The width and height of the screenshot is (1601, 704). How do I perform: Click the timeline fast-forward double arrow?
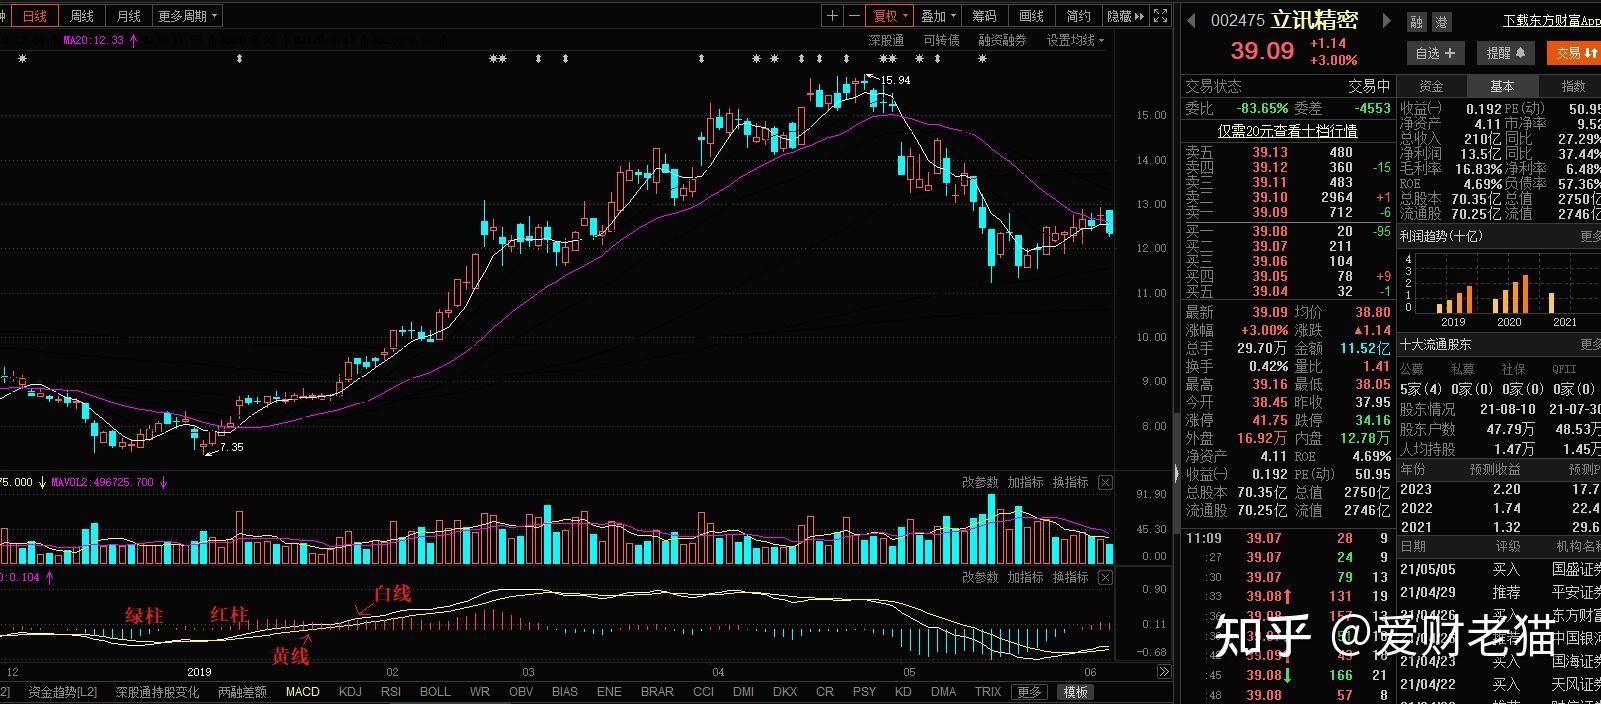1163,672
